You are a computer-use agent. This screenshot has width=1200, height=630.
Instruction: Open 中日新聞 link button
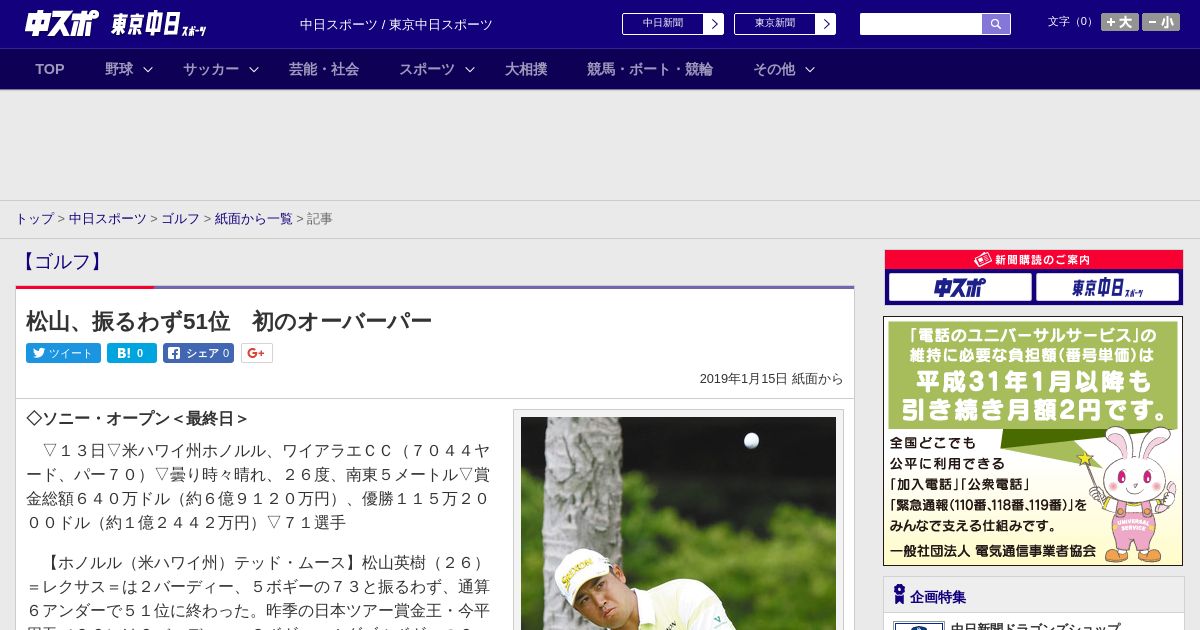pyautogui.click(x=663, y=24)
